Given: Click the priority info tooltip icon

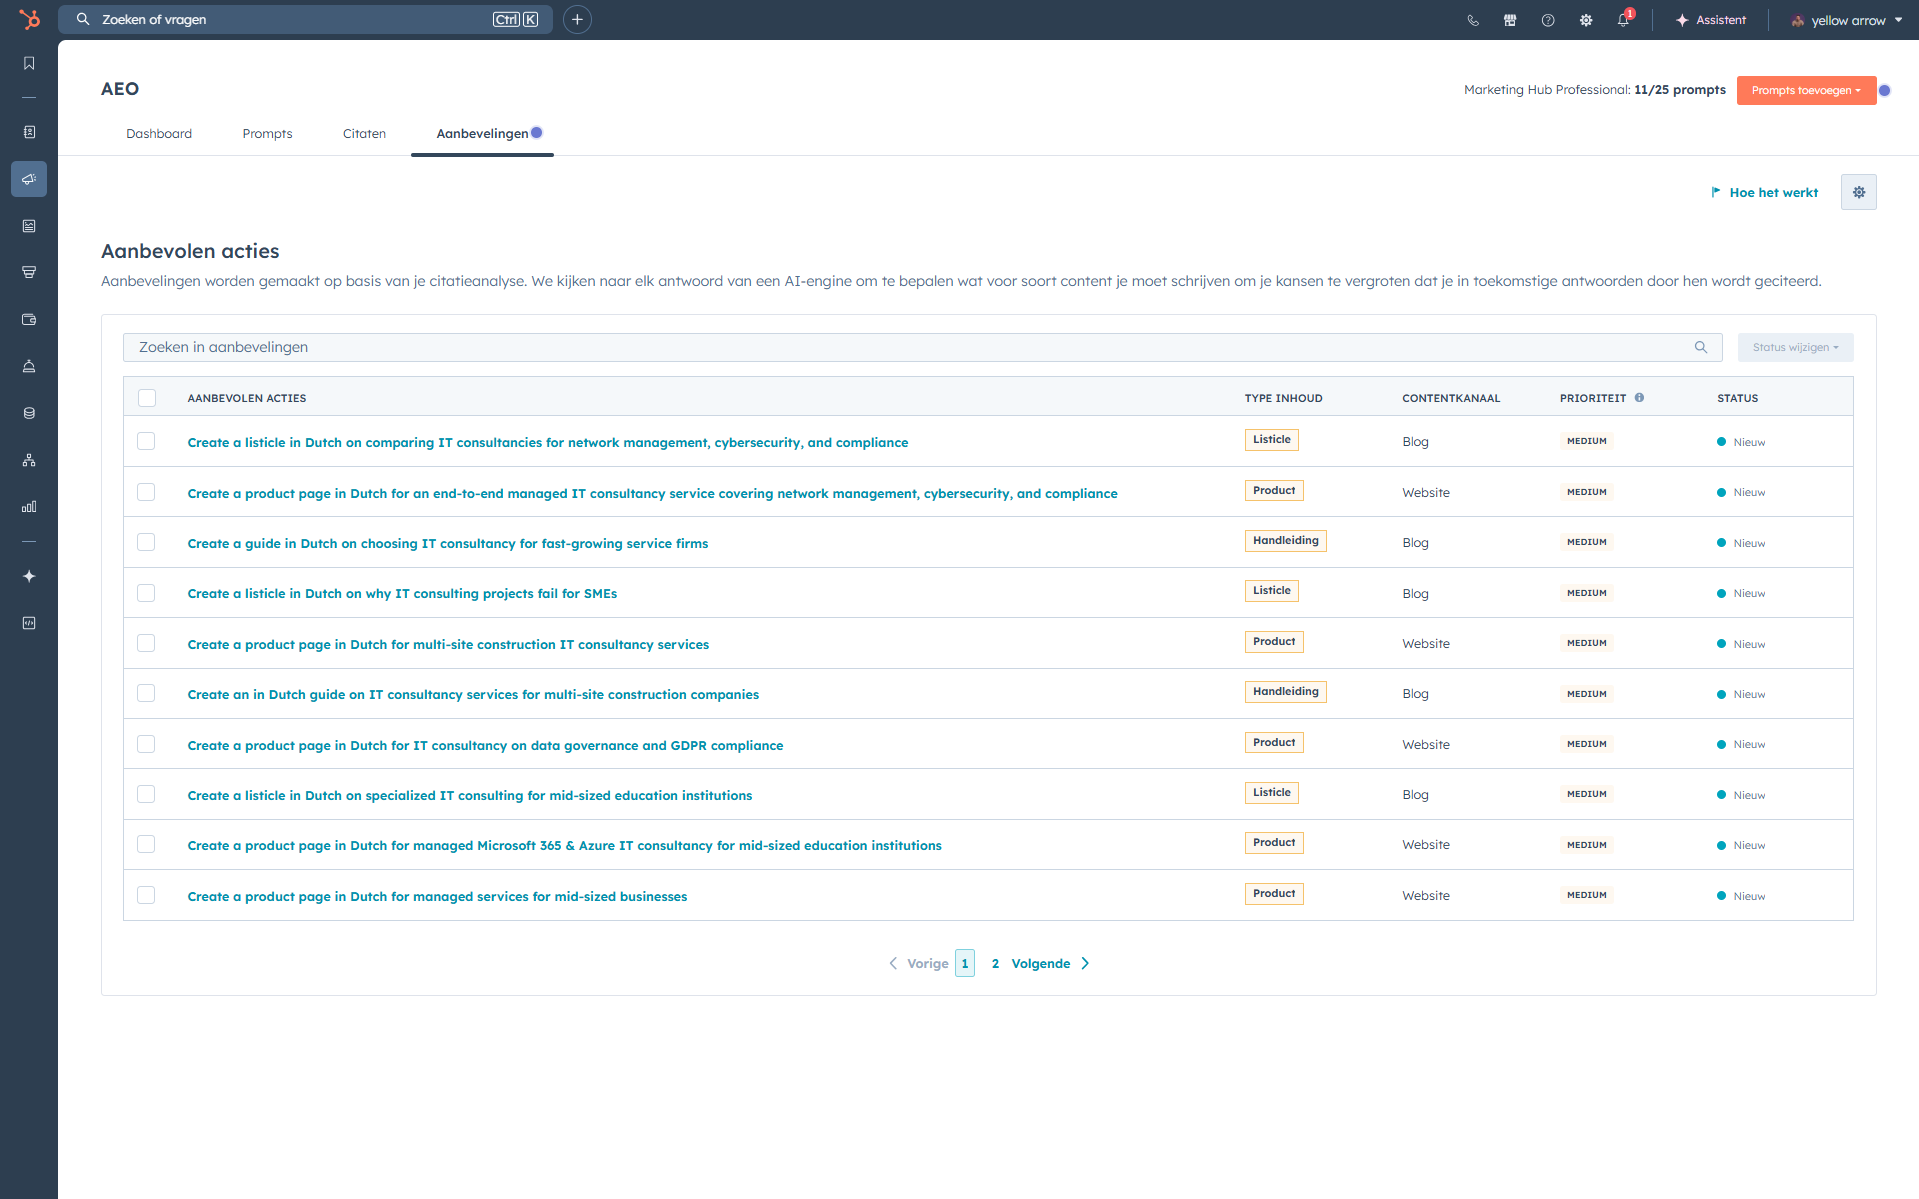Looking at the screenshot, I should coord(1639,398).
